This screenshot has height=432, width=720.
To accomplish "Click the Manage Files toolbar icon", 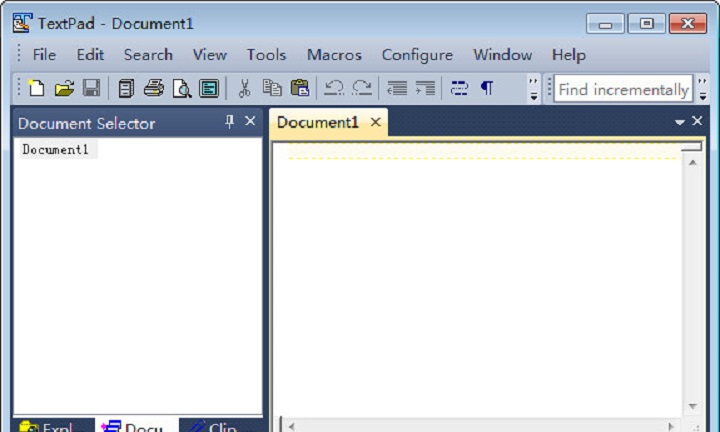I will click(126, 88).
